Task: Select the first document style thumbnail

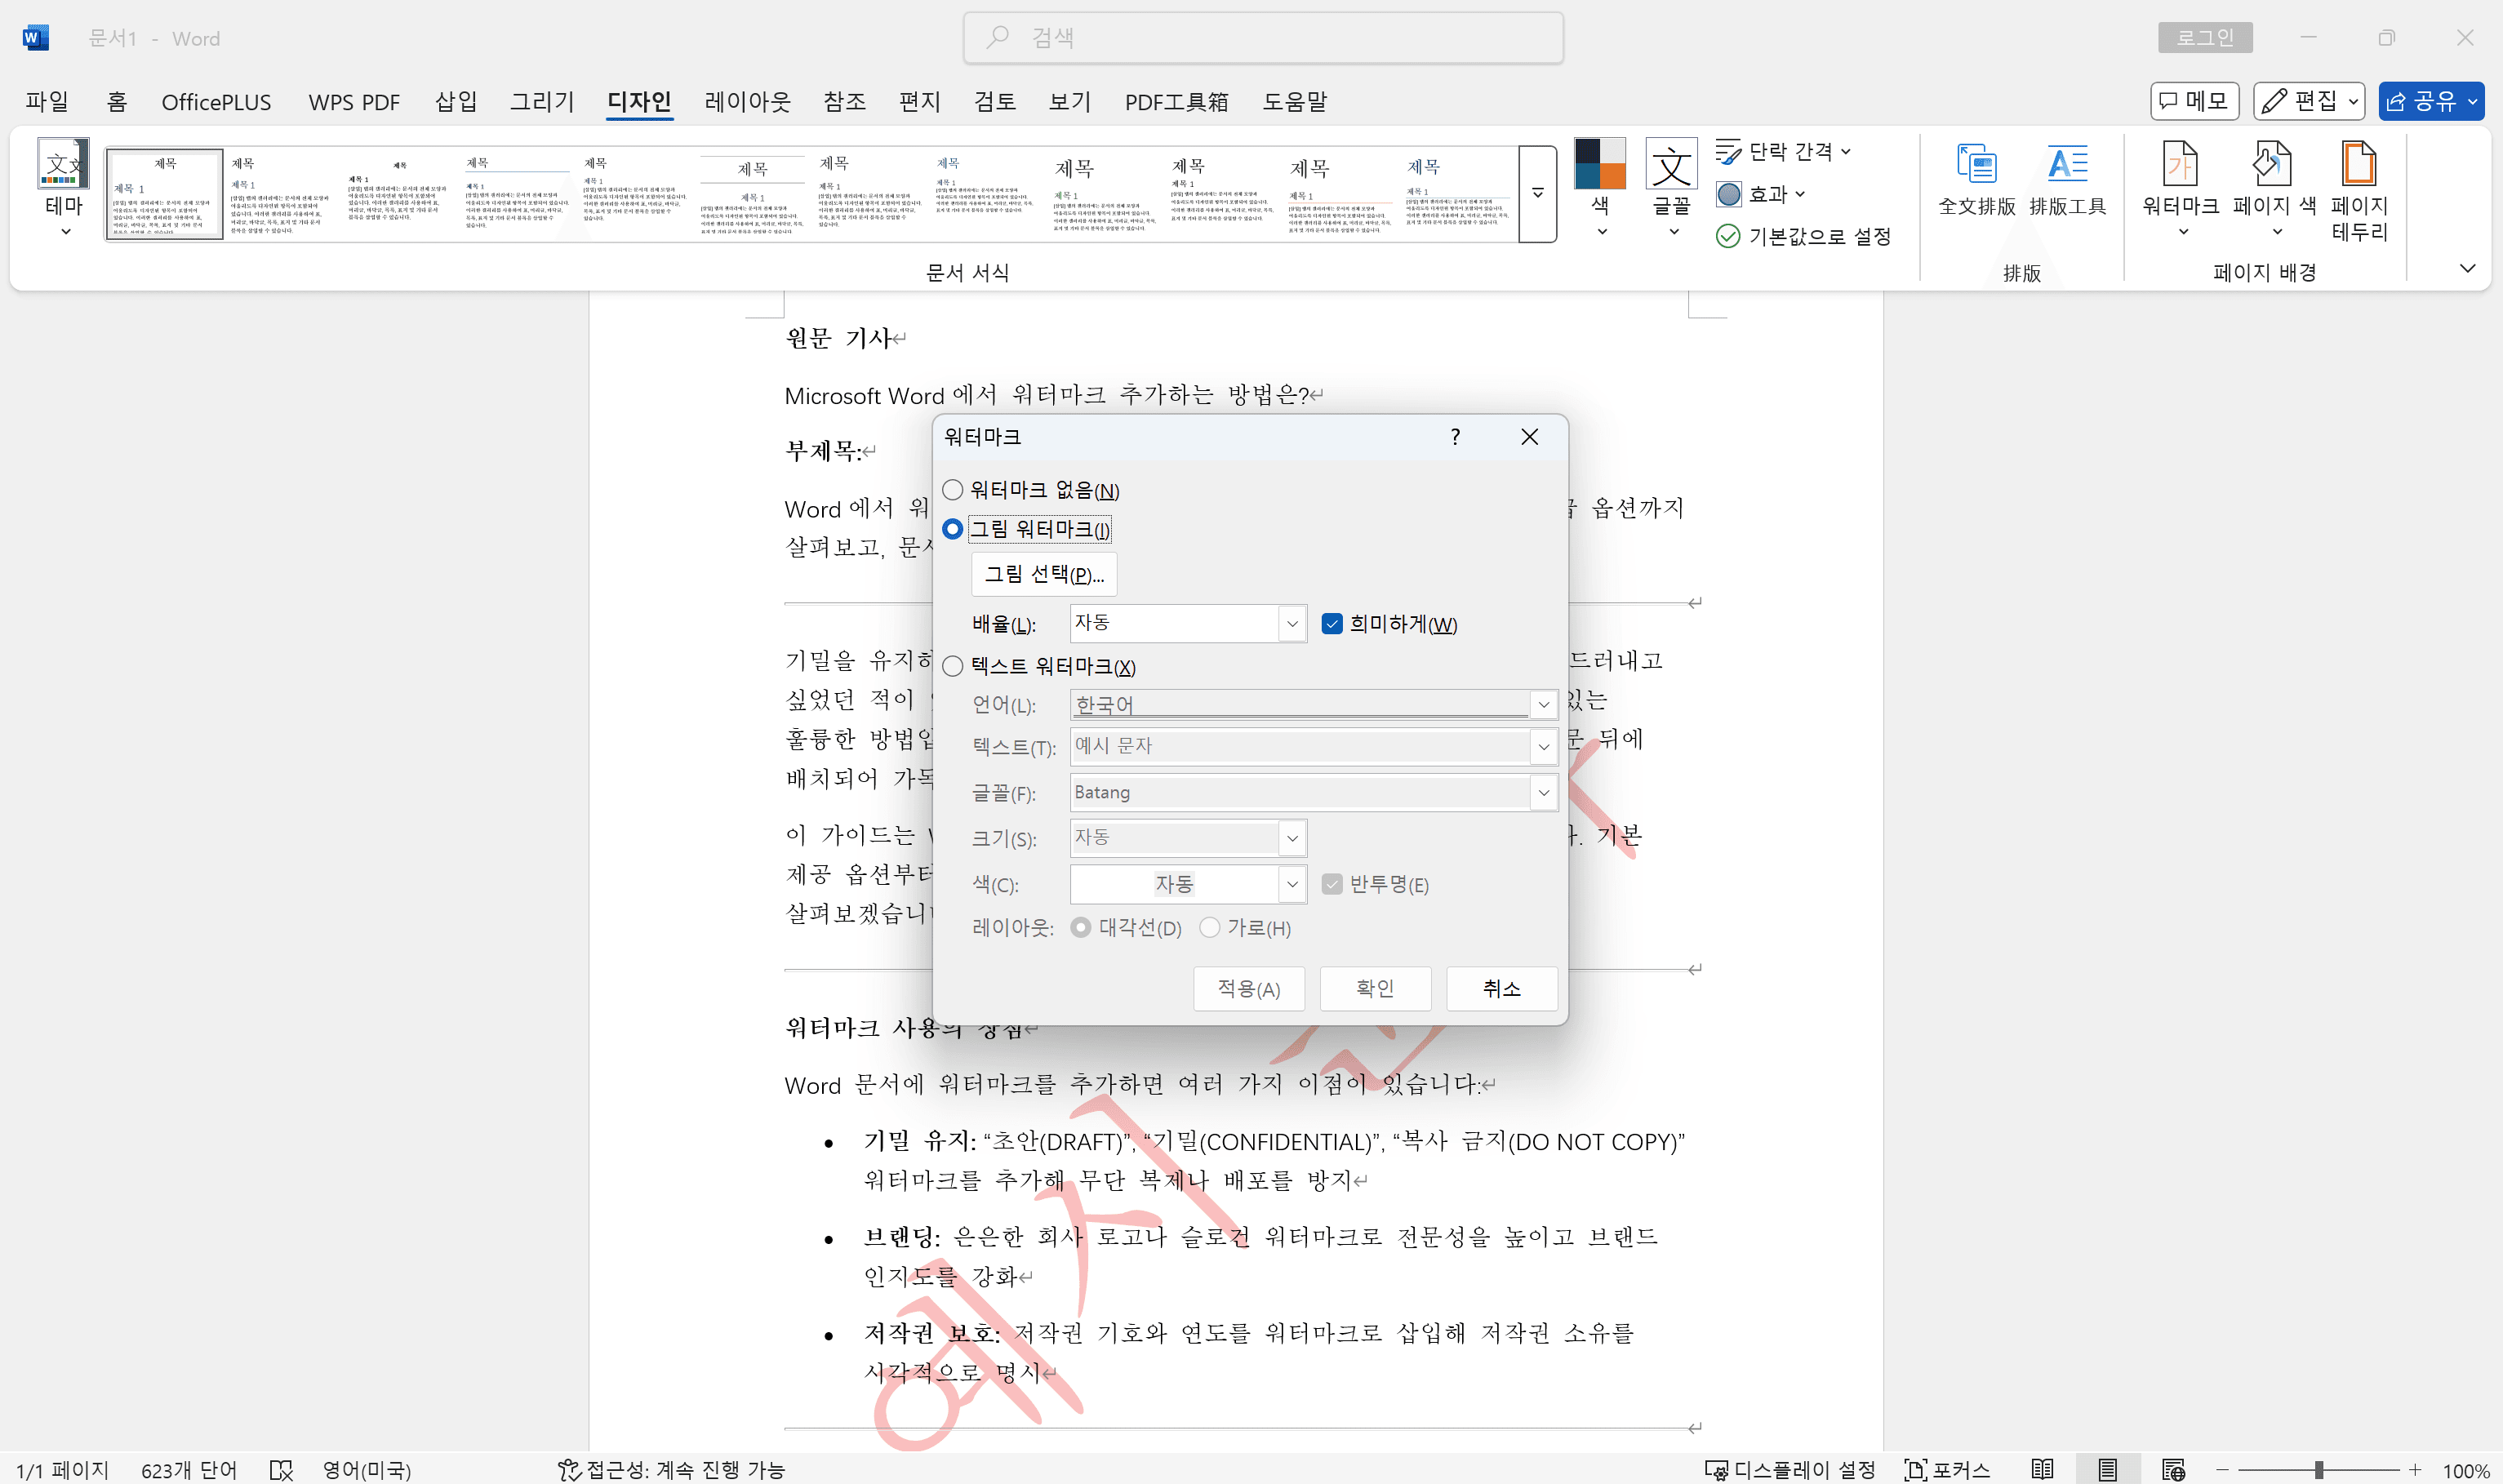Action: coord(164,194)
